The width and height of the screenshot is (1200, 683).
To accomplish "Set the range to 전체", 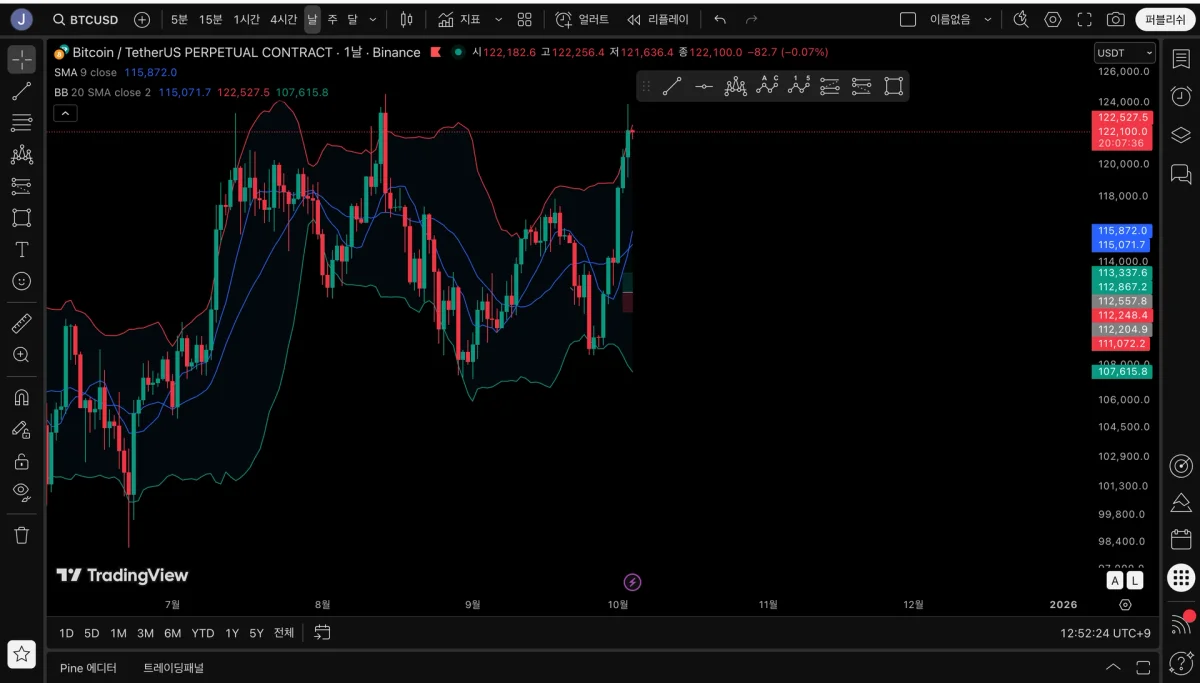I will click(284, 633).
